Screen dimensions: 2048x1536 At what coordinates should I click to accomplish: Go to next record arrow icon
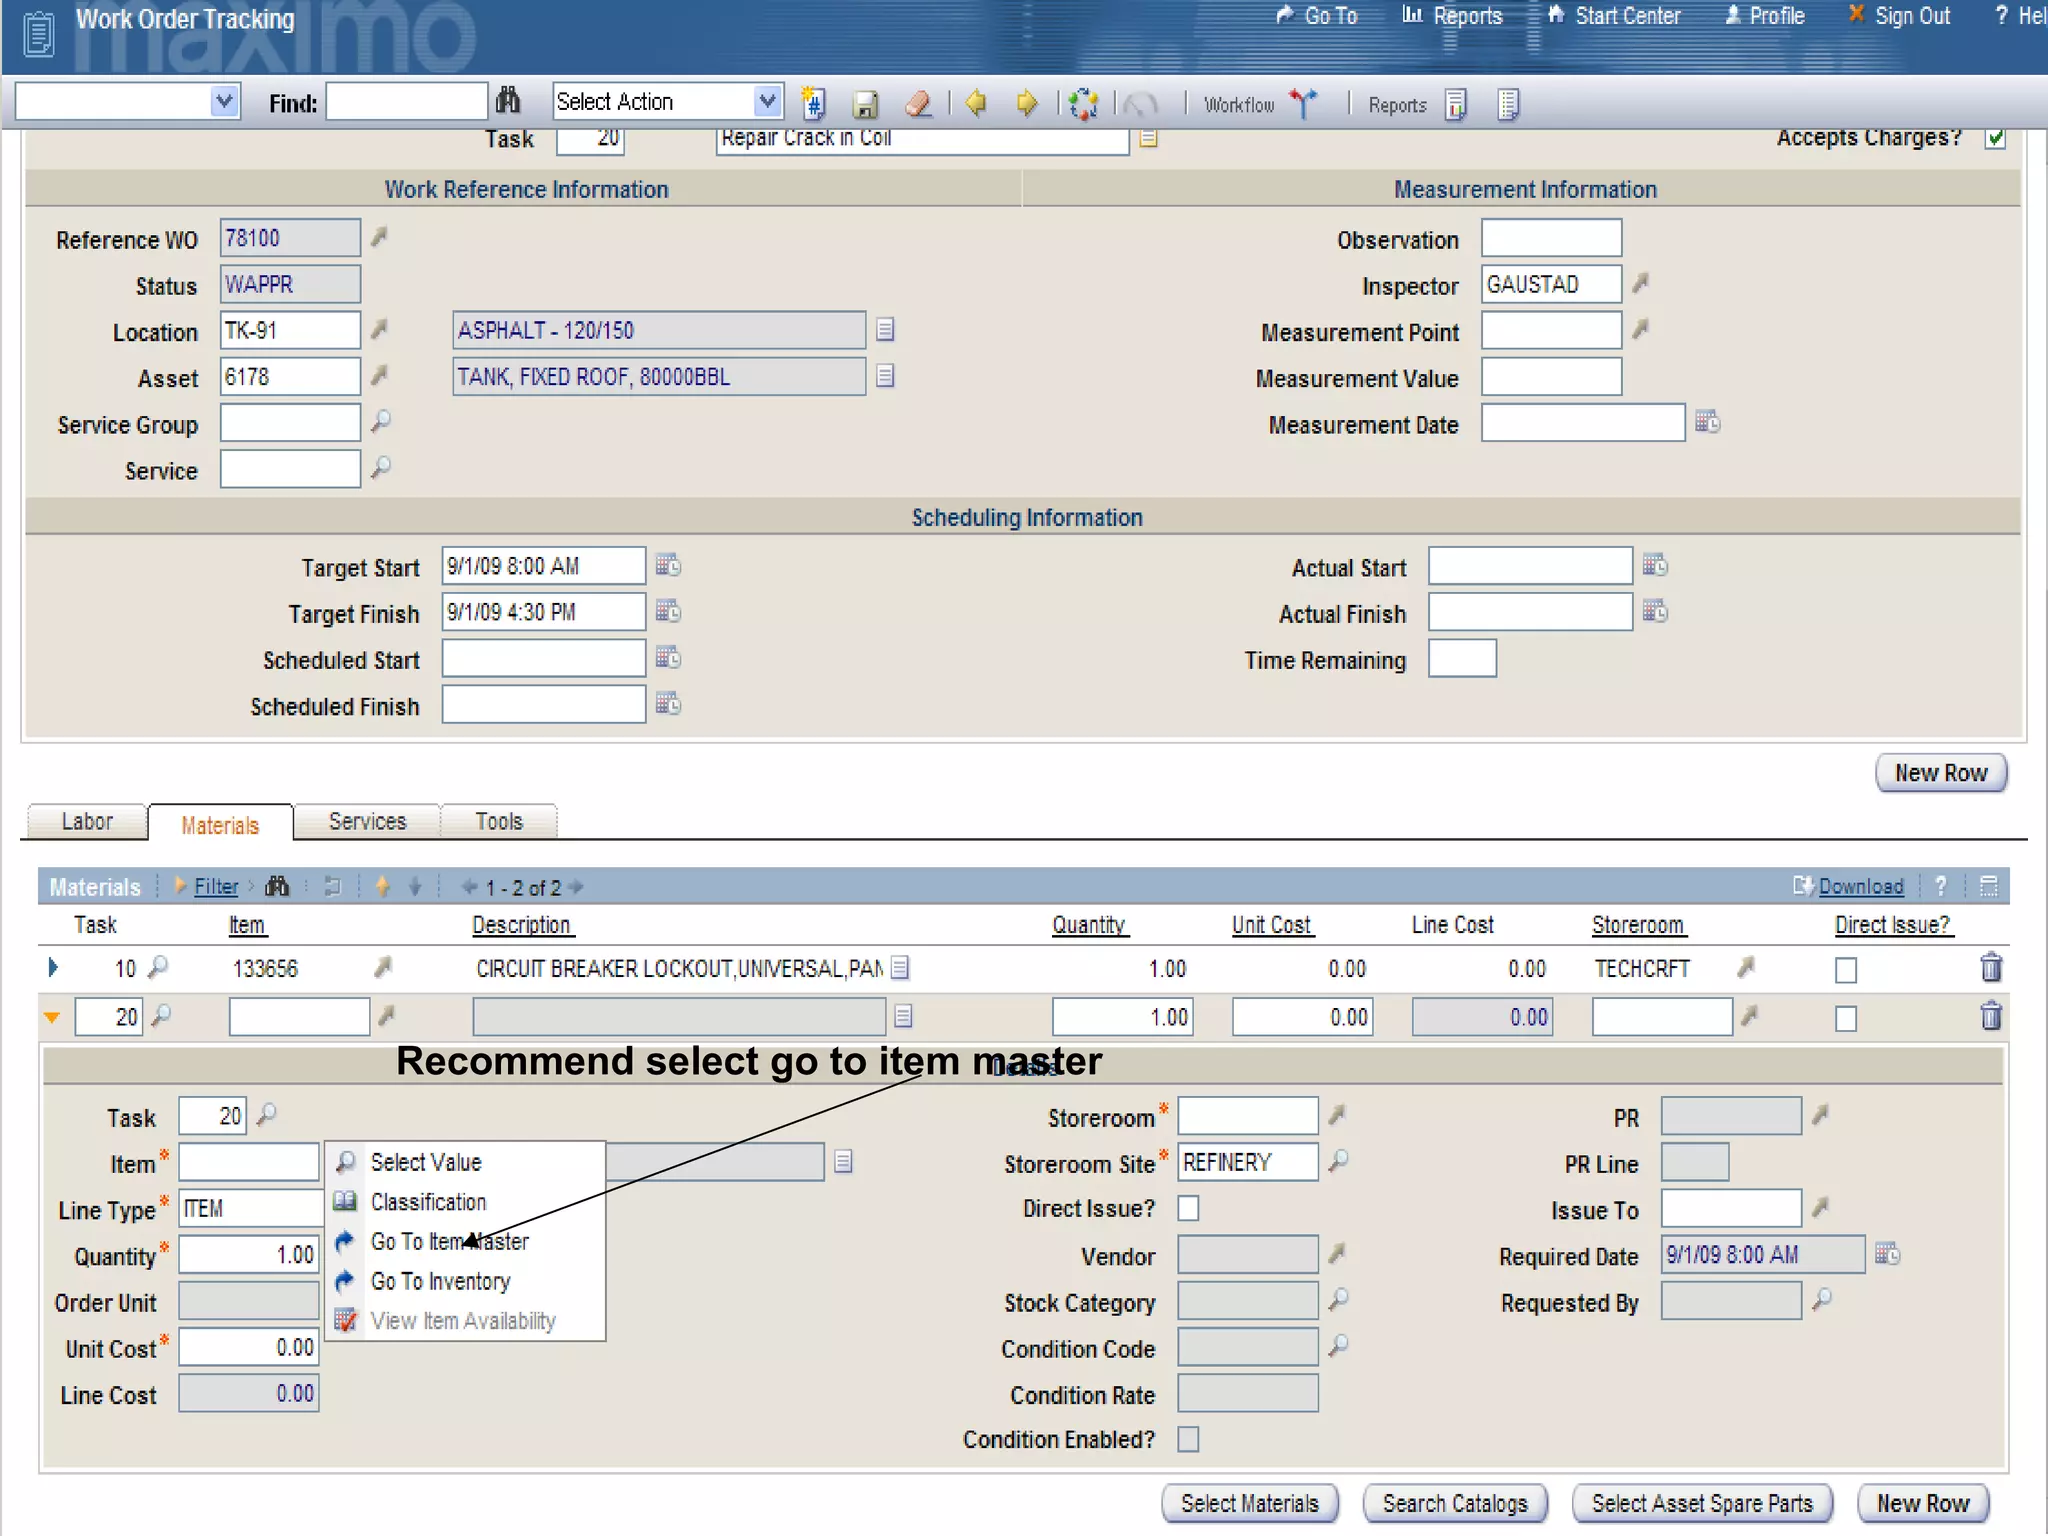click(1027, 103)
